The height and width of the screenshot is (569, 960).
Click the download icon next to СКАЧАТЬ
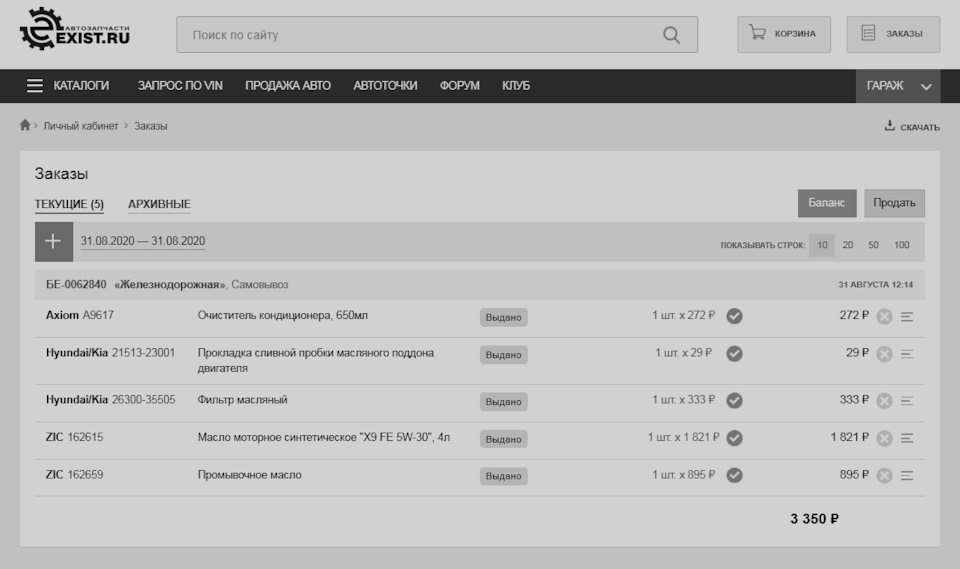pos(890,126)
